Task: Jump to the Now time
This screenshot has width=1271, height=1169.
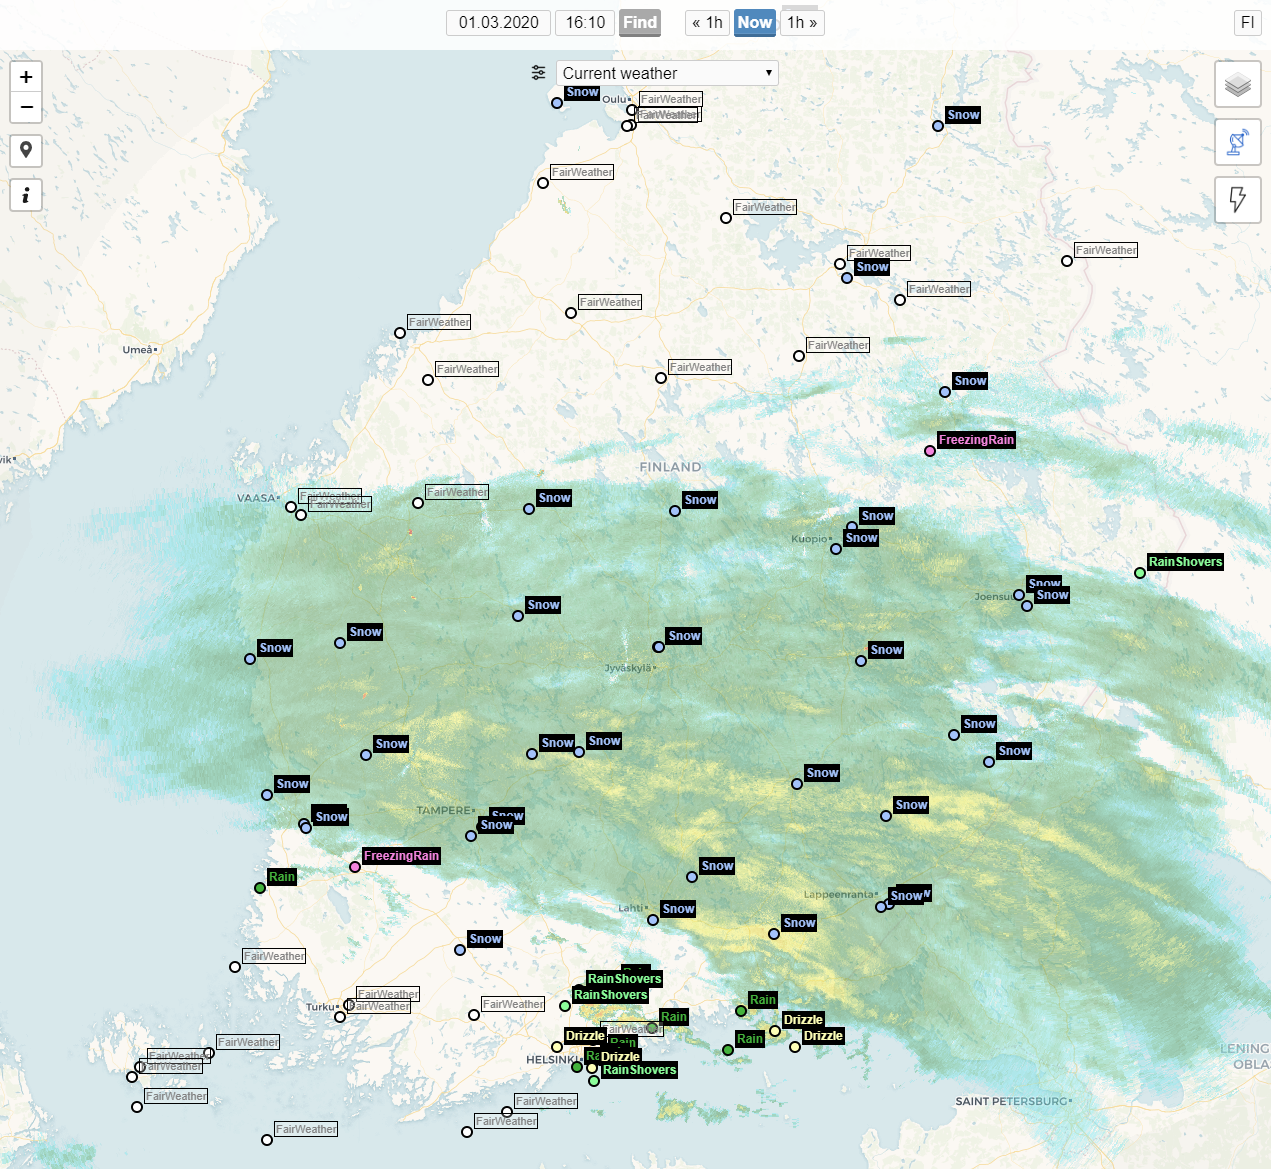Action: pos(755,23)
